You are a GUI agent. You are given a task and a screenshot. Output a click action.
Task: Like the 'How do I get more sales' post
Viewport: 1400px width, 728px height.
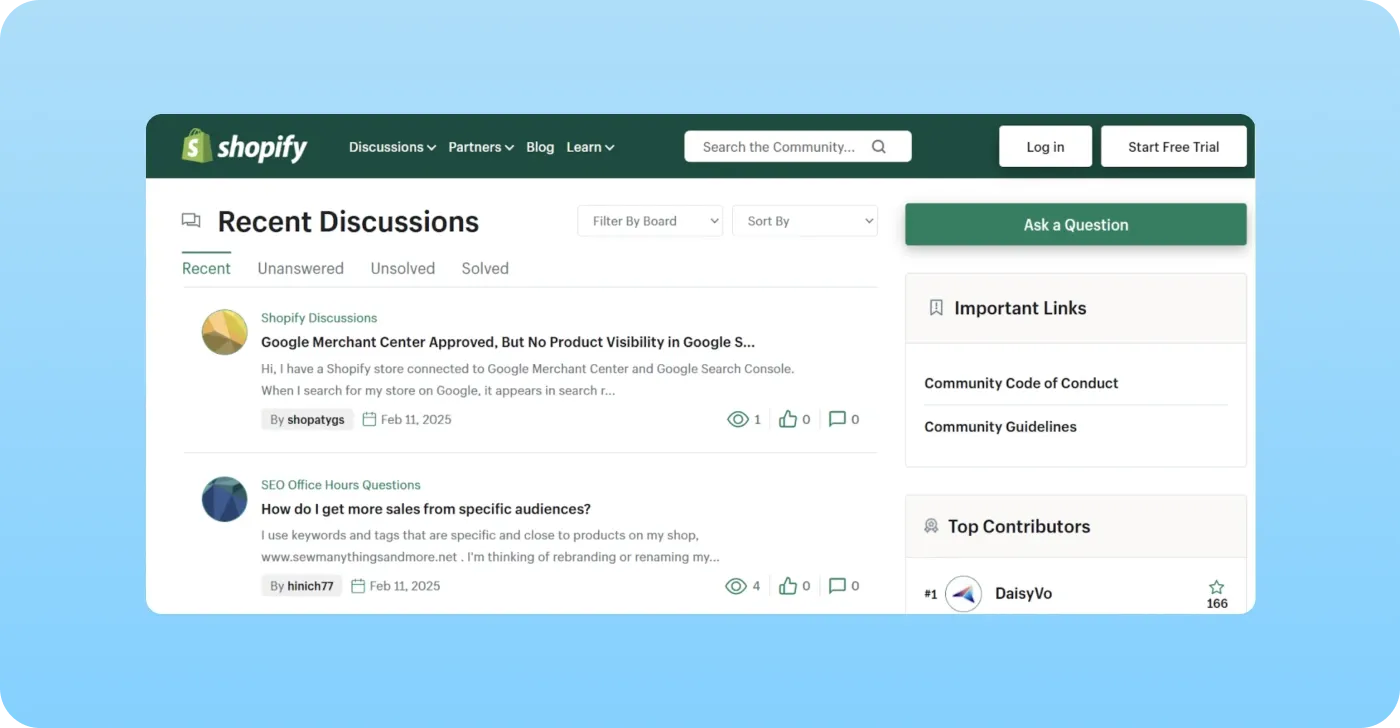[x=788, y=586]
